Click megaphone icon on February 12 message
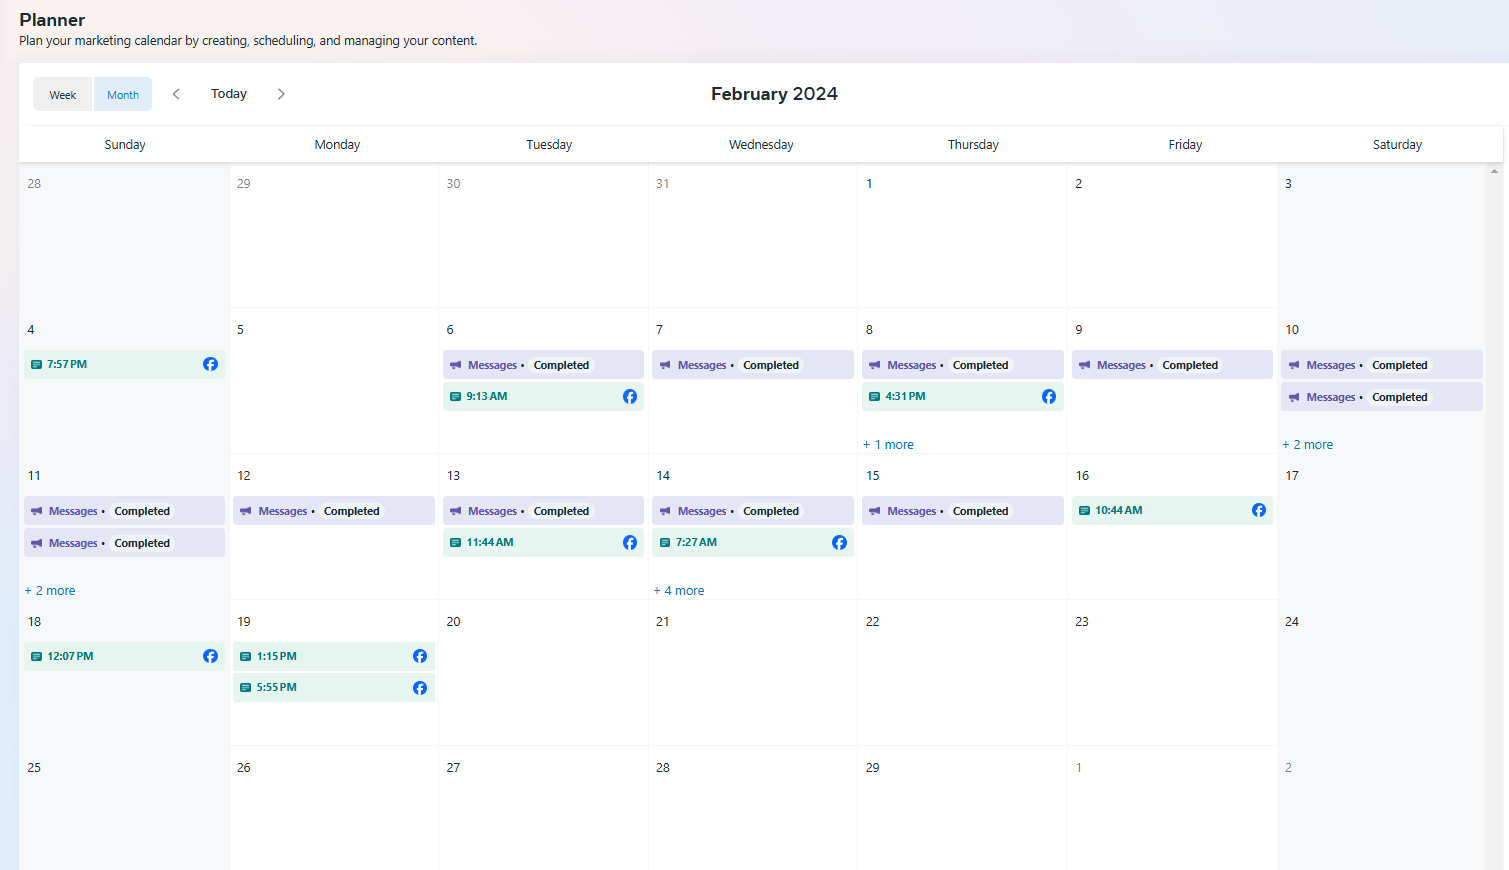Image resolution: width=1509 pixels, height=870 pixels. point(246,511)
